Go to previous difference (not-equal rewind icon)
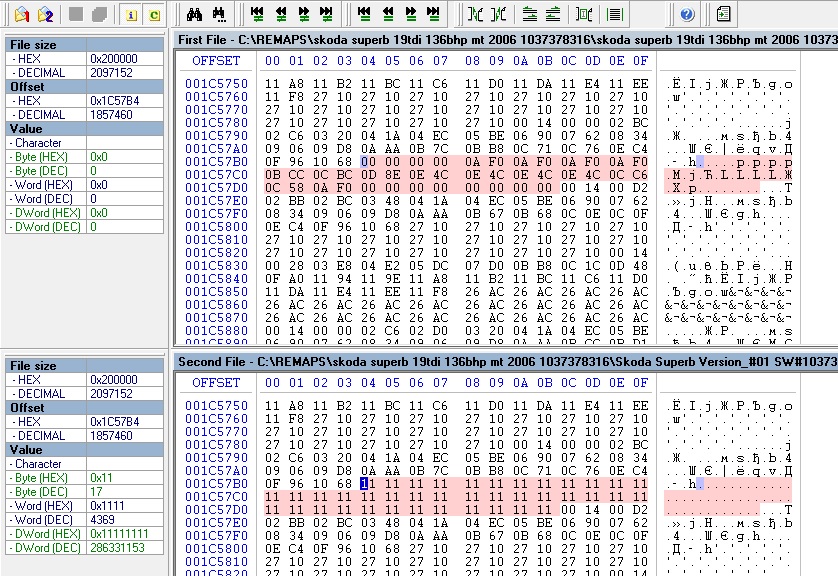This screenshot has height=576, width=838. [281, 14]
